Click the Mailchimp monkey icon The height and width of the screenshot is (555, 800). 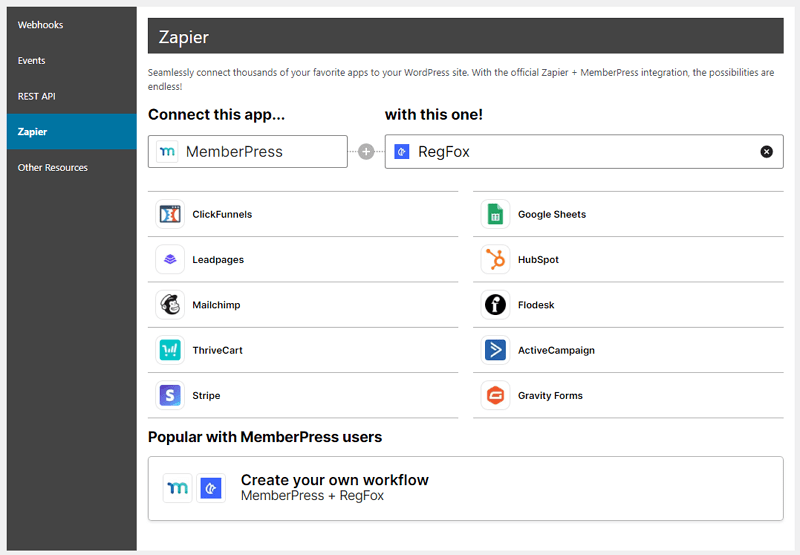[x=170, y=305]
